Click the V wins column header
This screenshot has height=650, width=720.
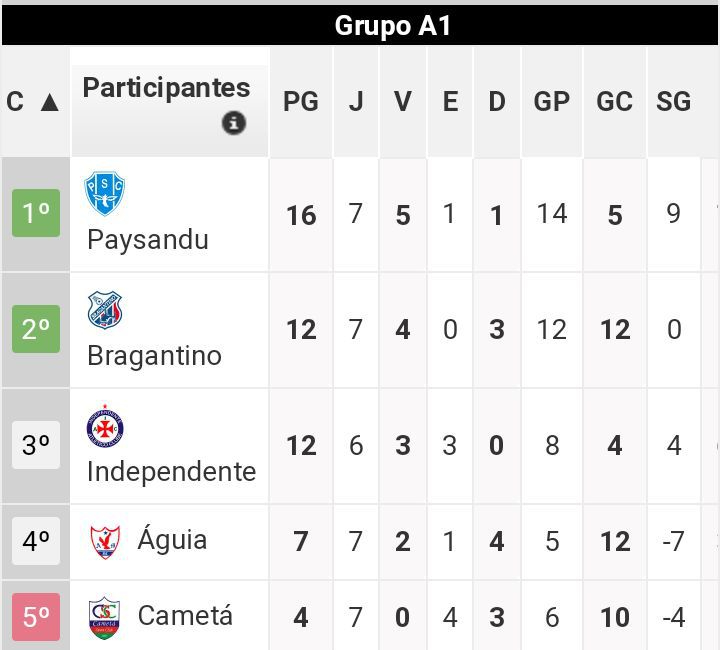(x=403, y=102)
